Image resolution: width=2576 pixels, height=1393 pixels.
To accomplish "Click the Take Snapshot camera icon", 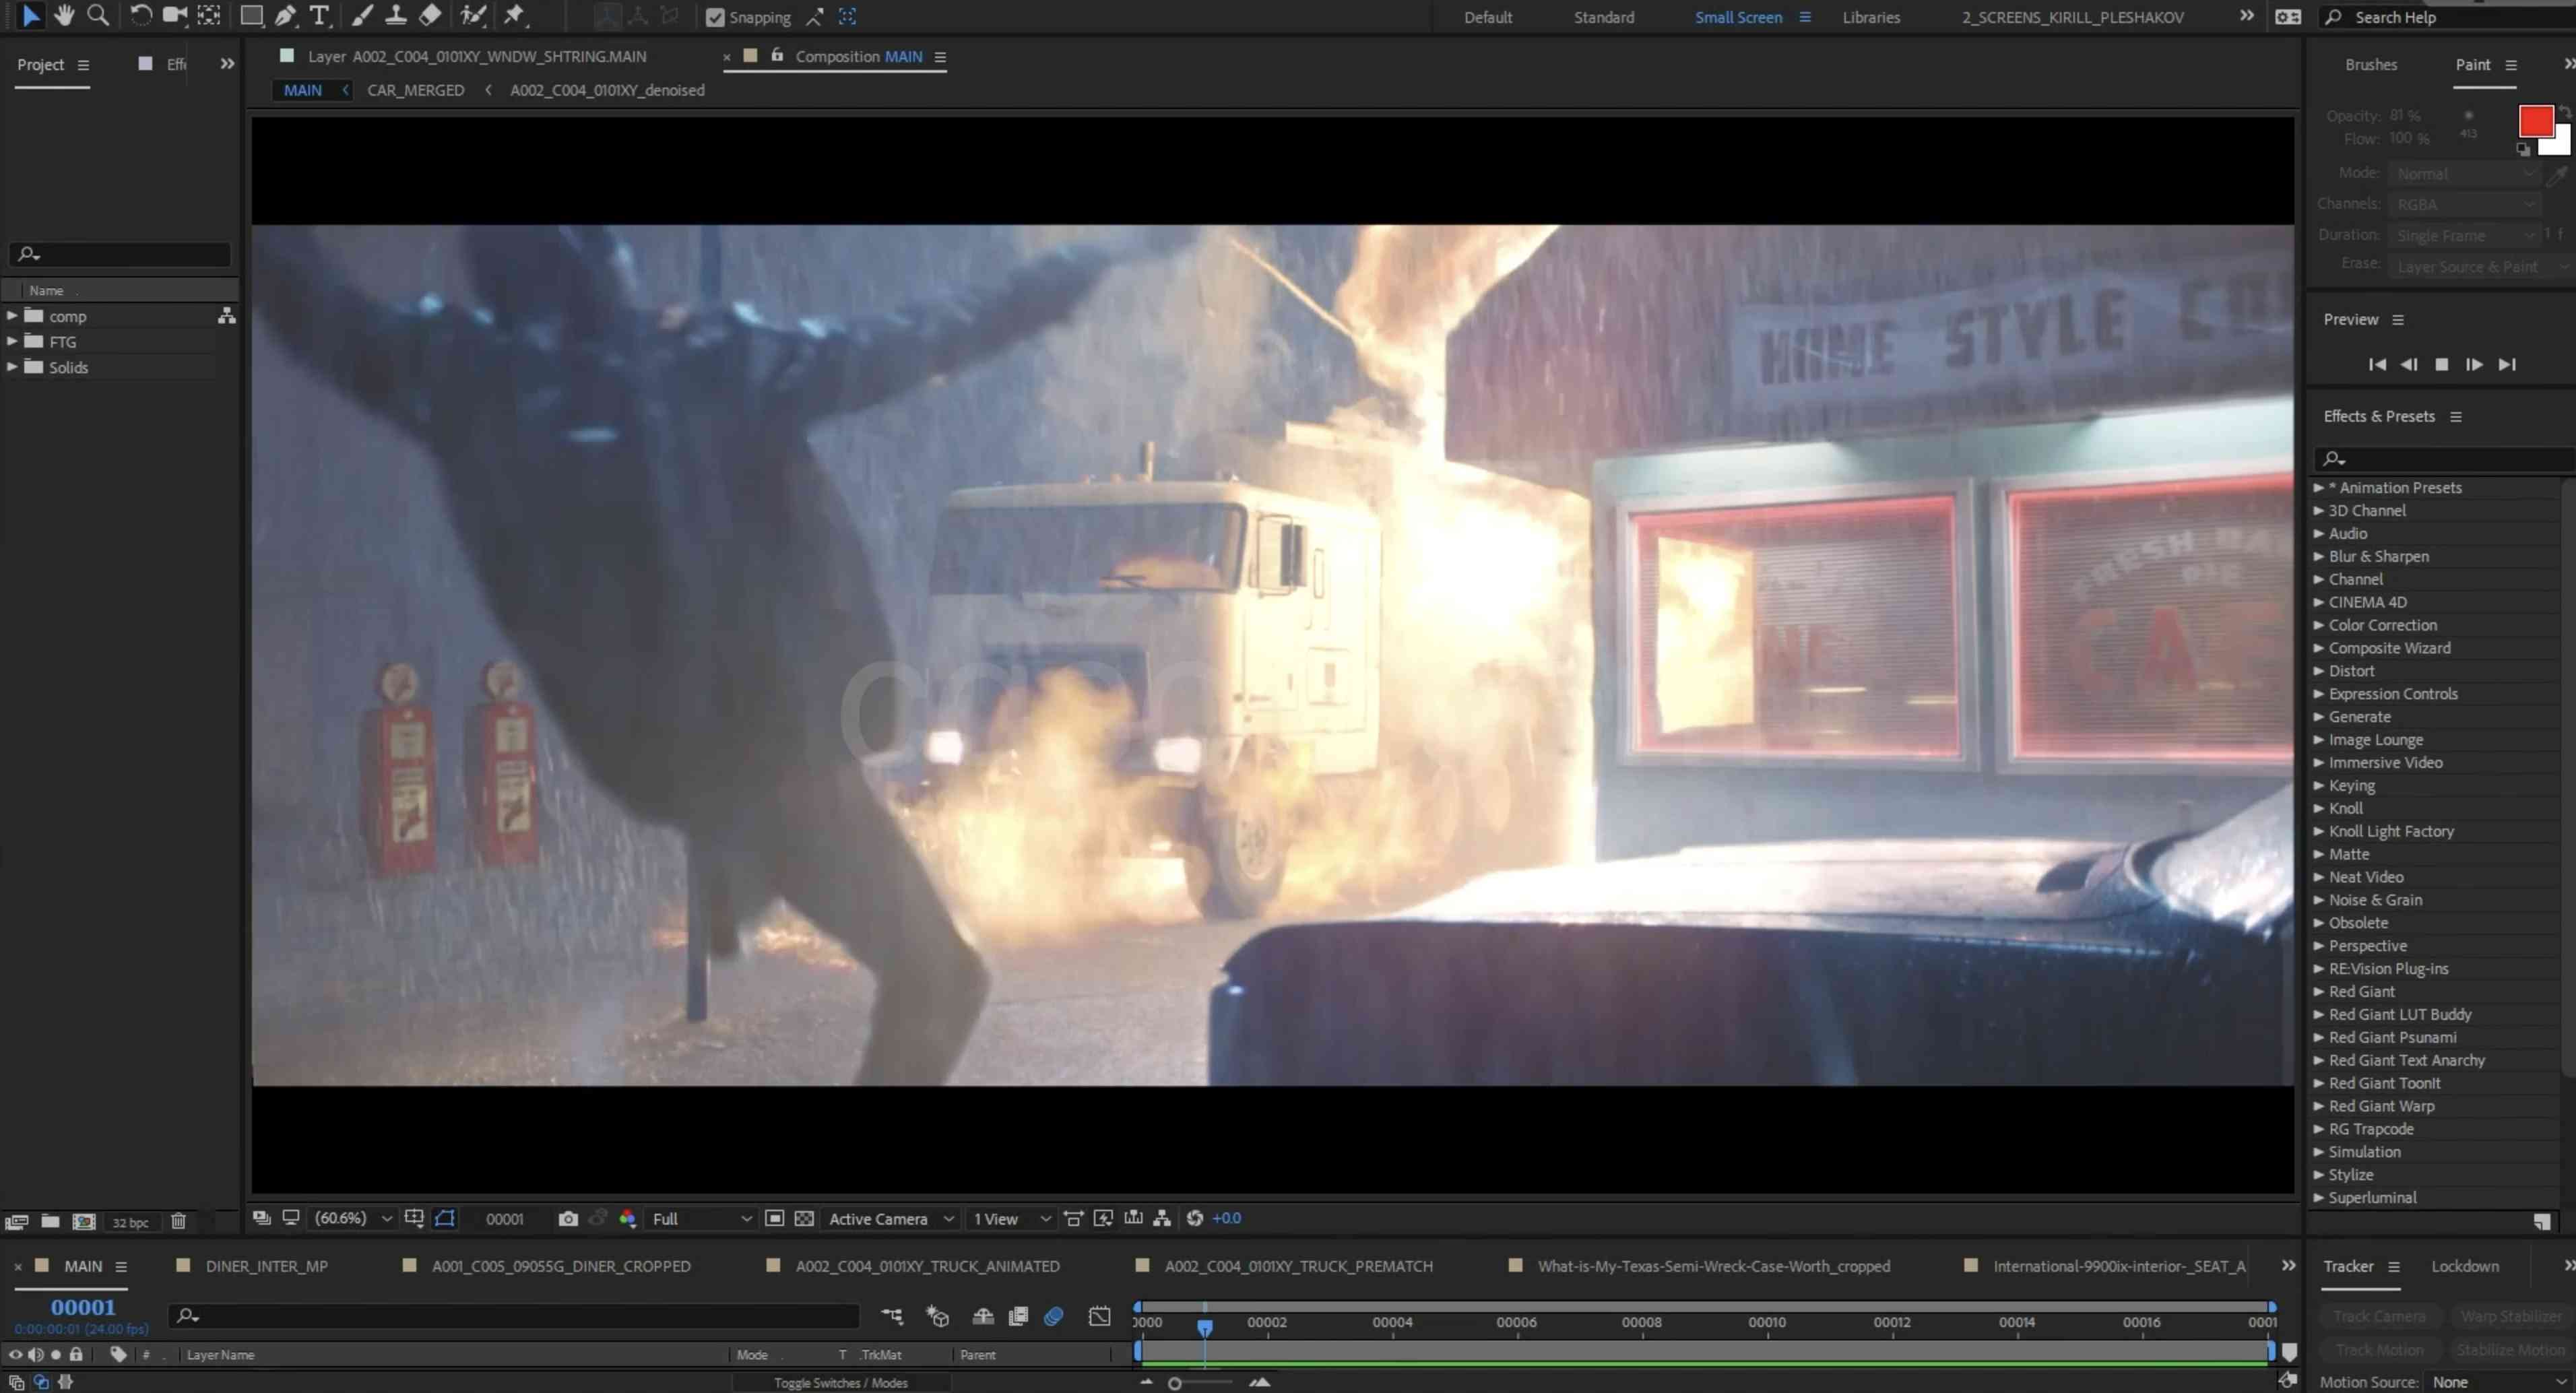I will [x=568, y=1218].
